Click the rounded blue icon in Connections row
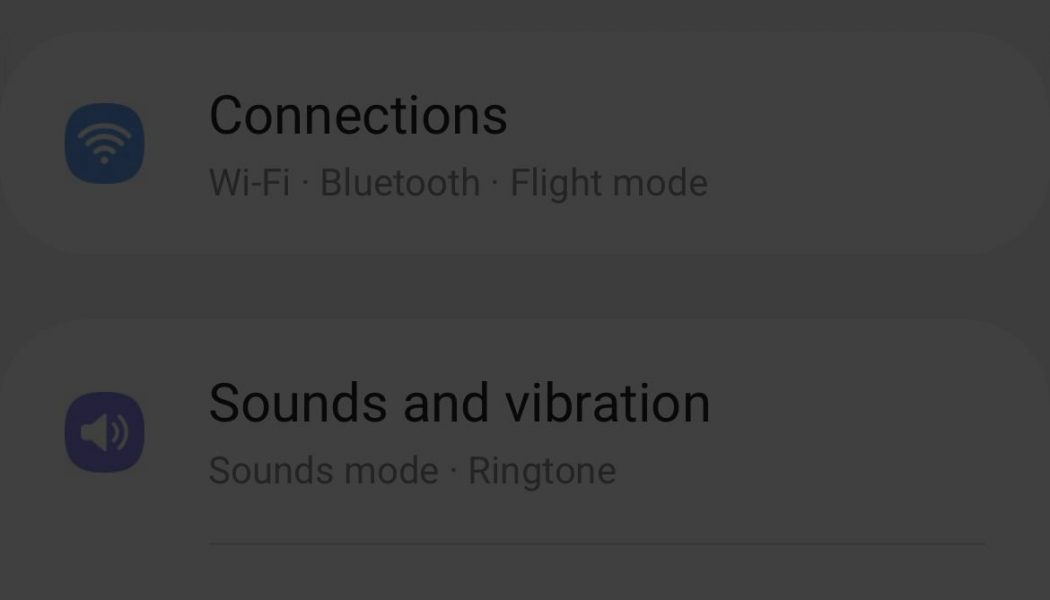The image size is (1050, 600). click(x=103, y=142)
